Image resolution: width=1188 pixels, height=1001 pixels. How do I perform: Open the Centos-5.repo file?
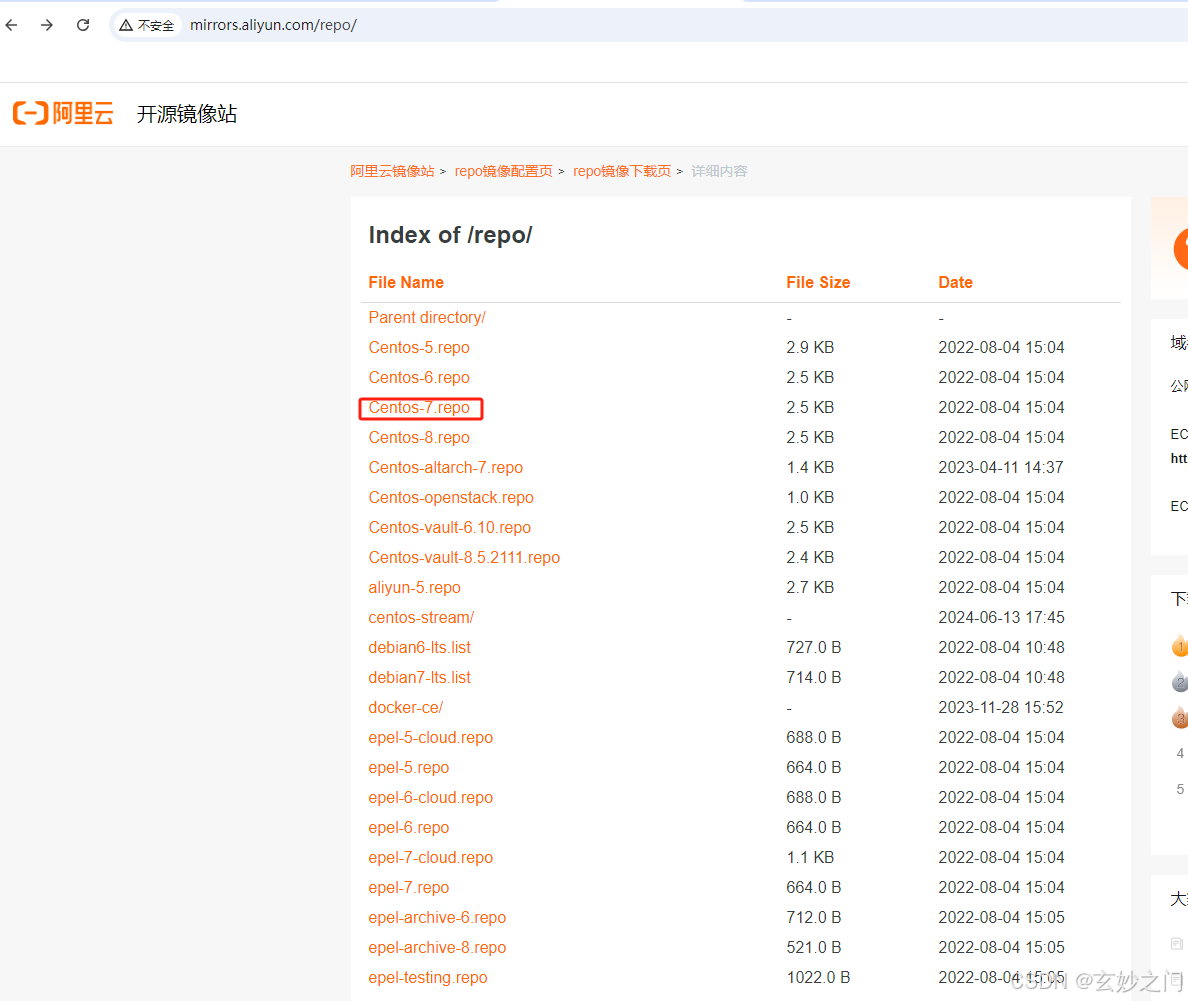coord(419,347)
